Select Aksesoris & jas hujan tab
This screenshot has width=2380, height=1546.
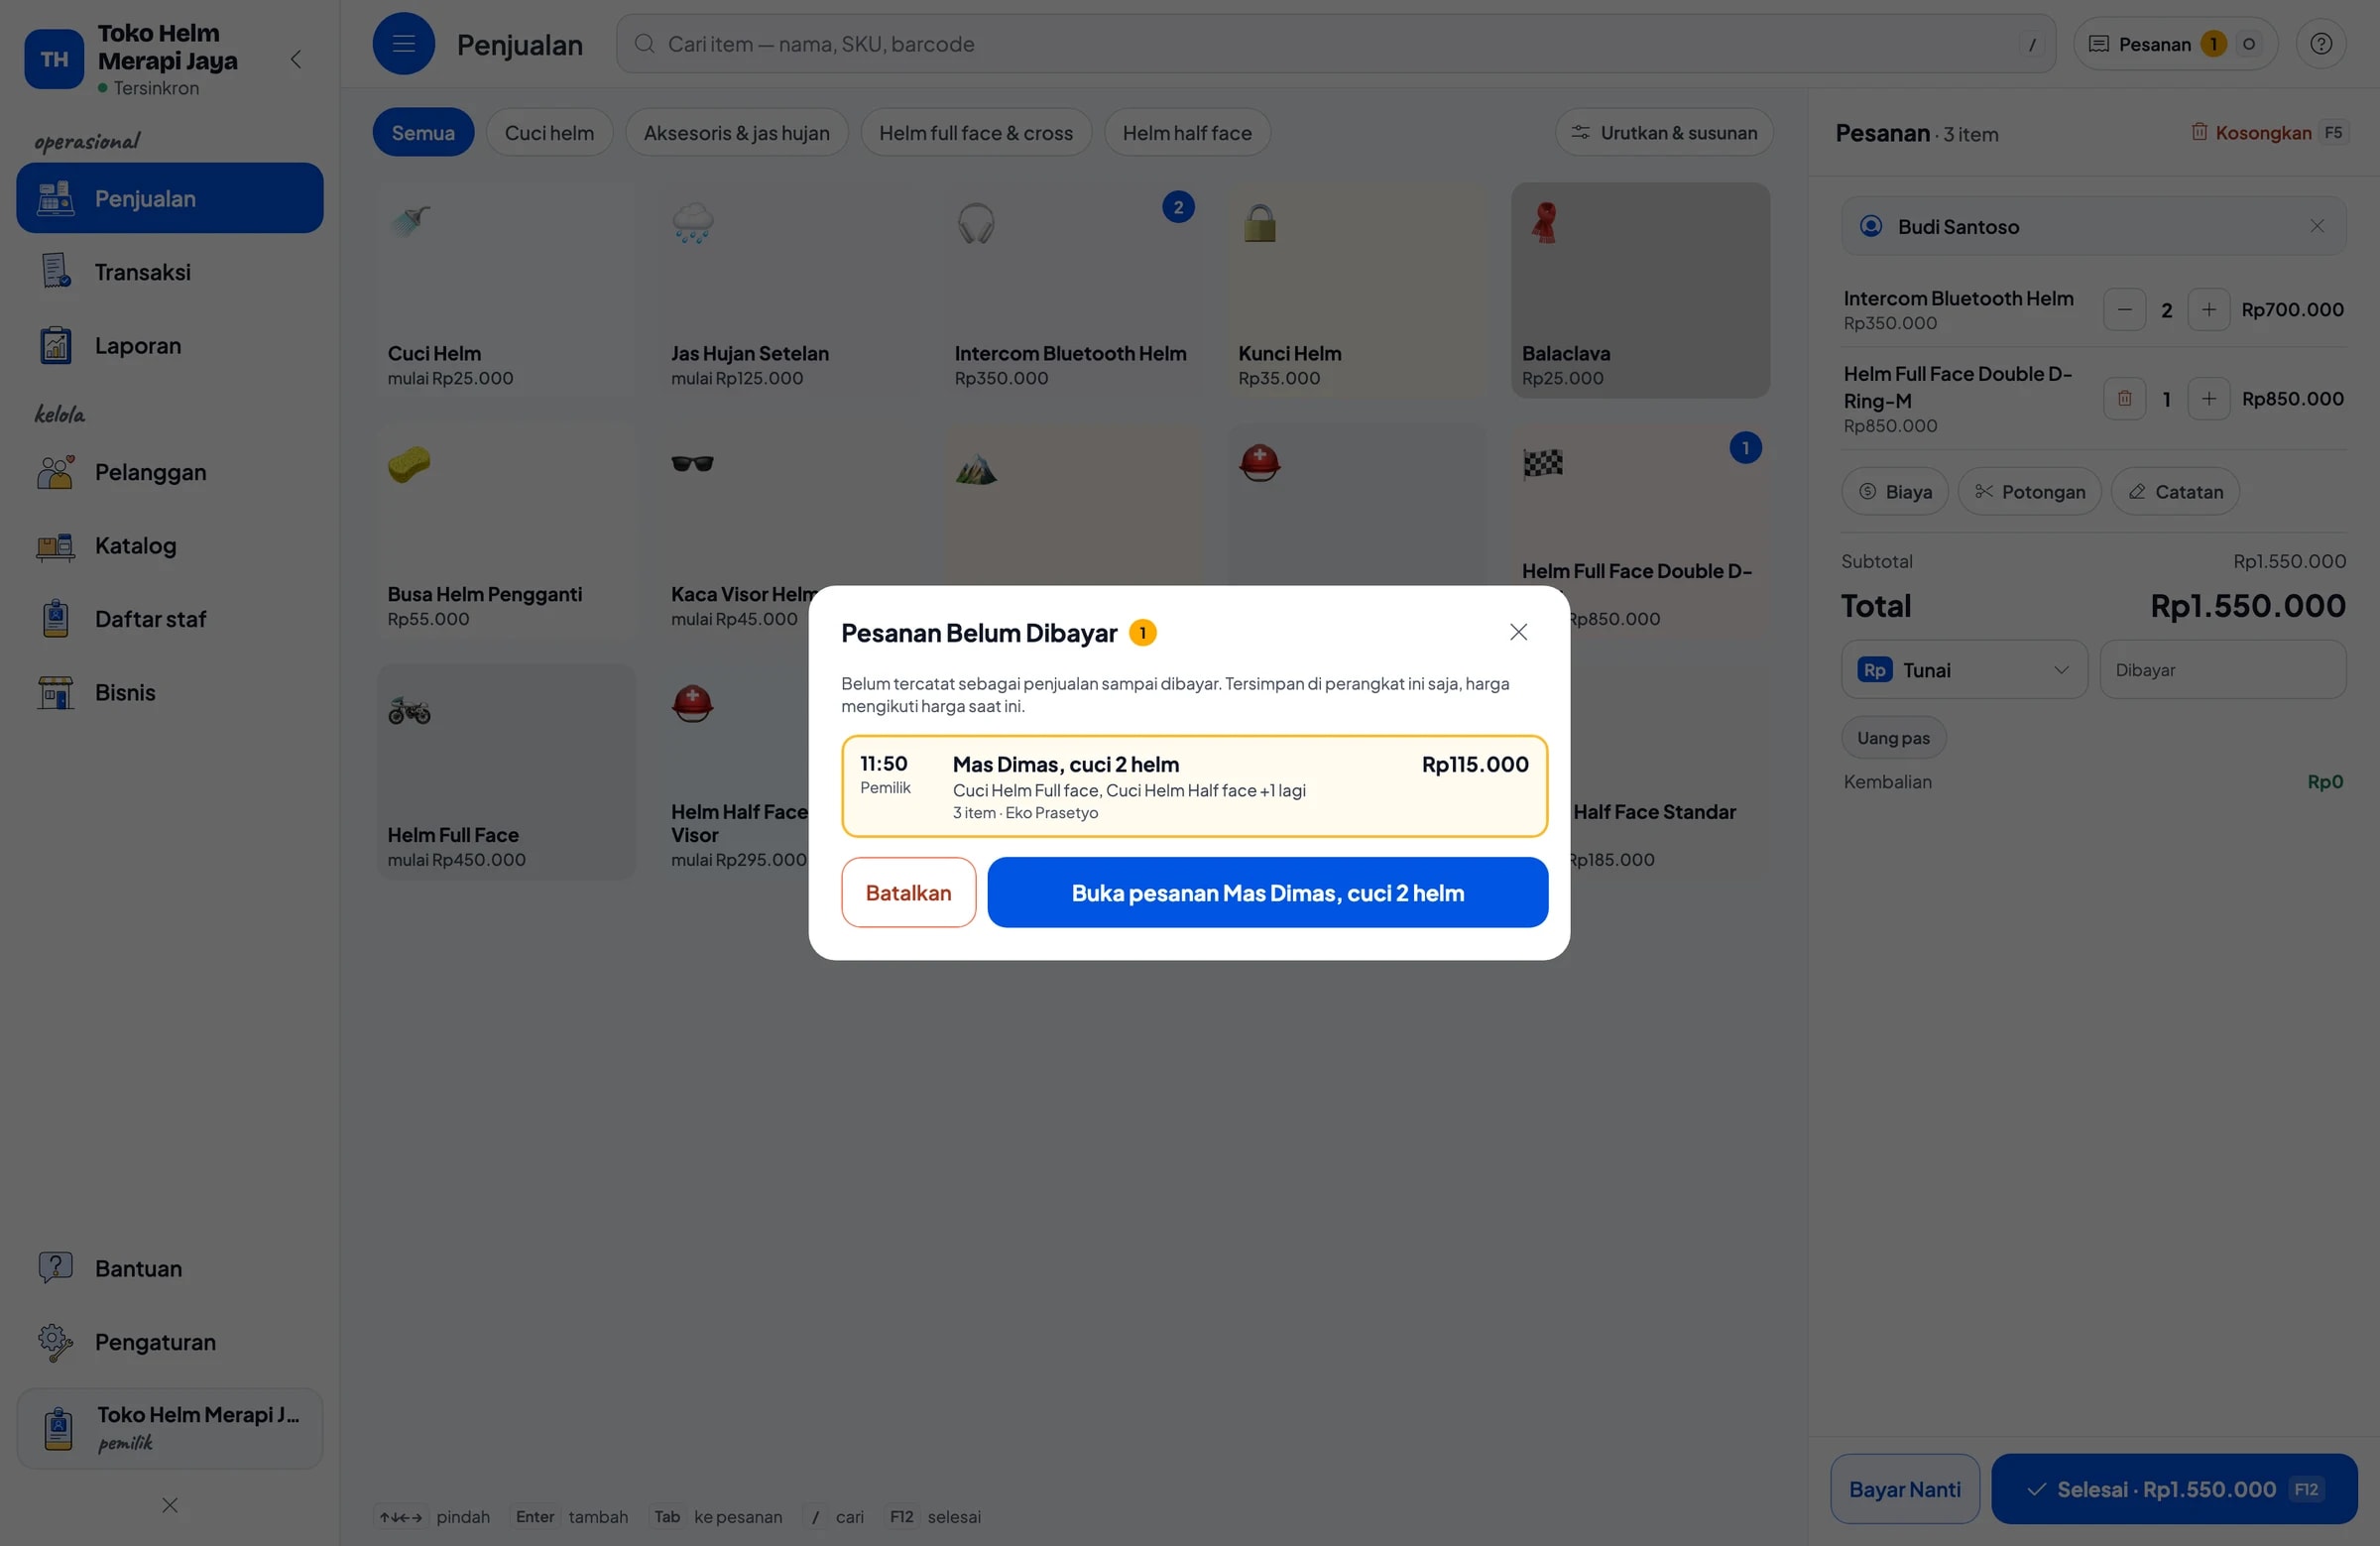736,132
